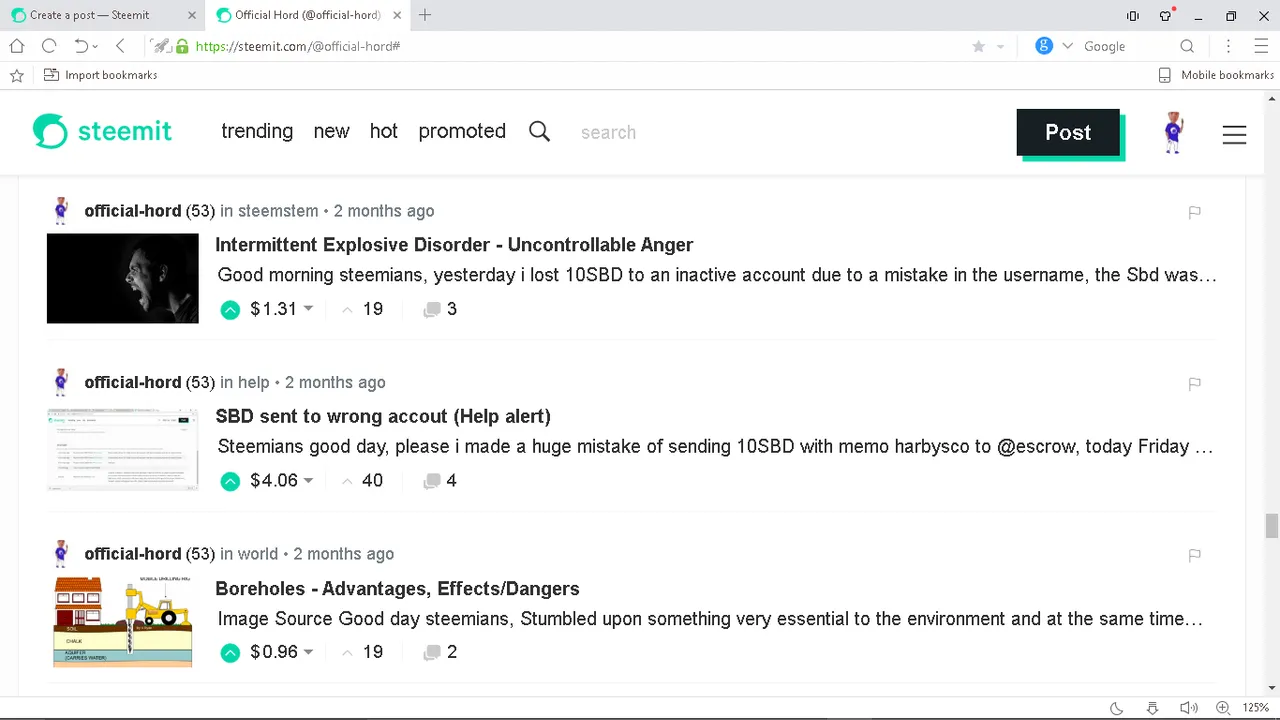
Task: Open the wallet screenshot thumbnail of SBD post
Action: [x=123, y=450]
